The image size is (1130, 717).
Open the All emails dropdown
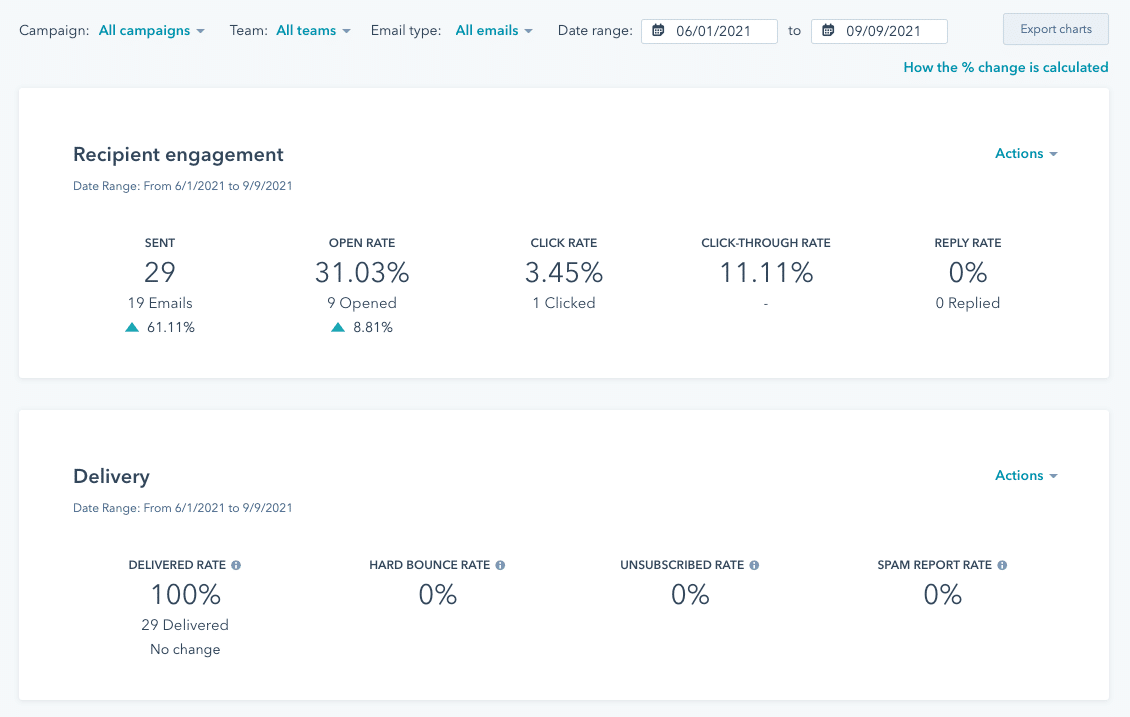coord(494,30)
